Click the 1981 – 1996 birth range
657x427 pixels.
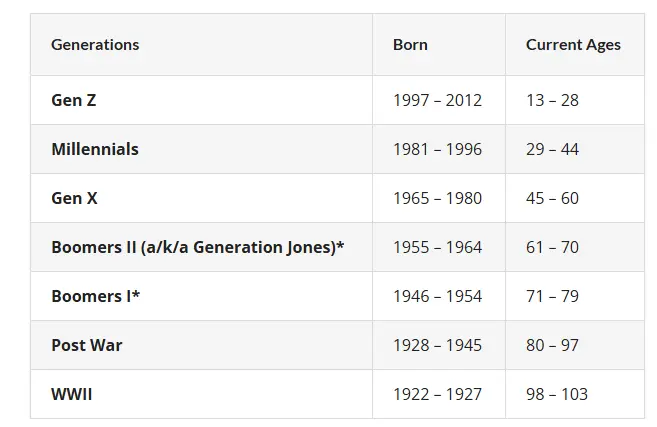(x=437, y=149)
